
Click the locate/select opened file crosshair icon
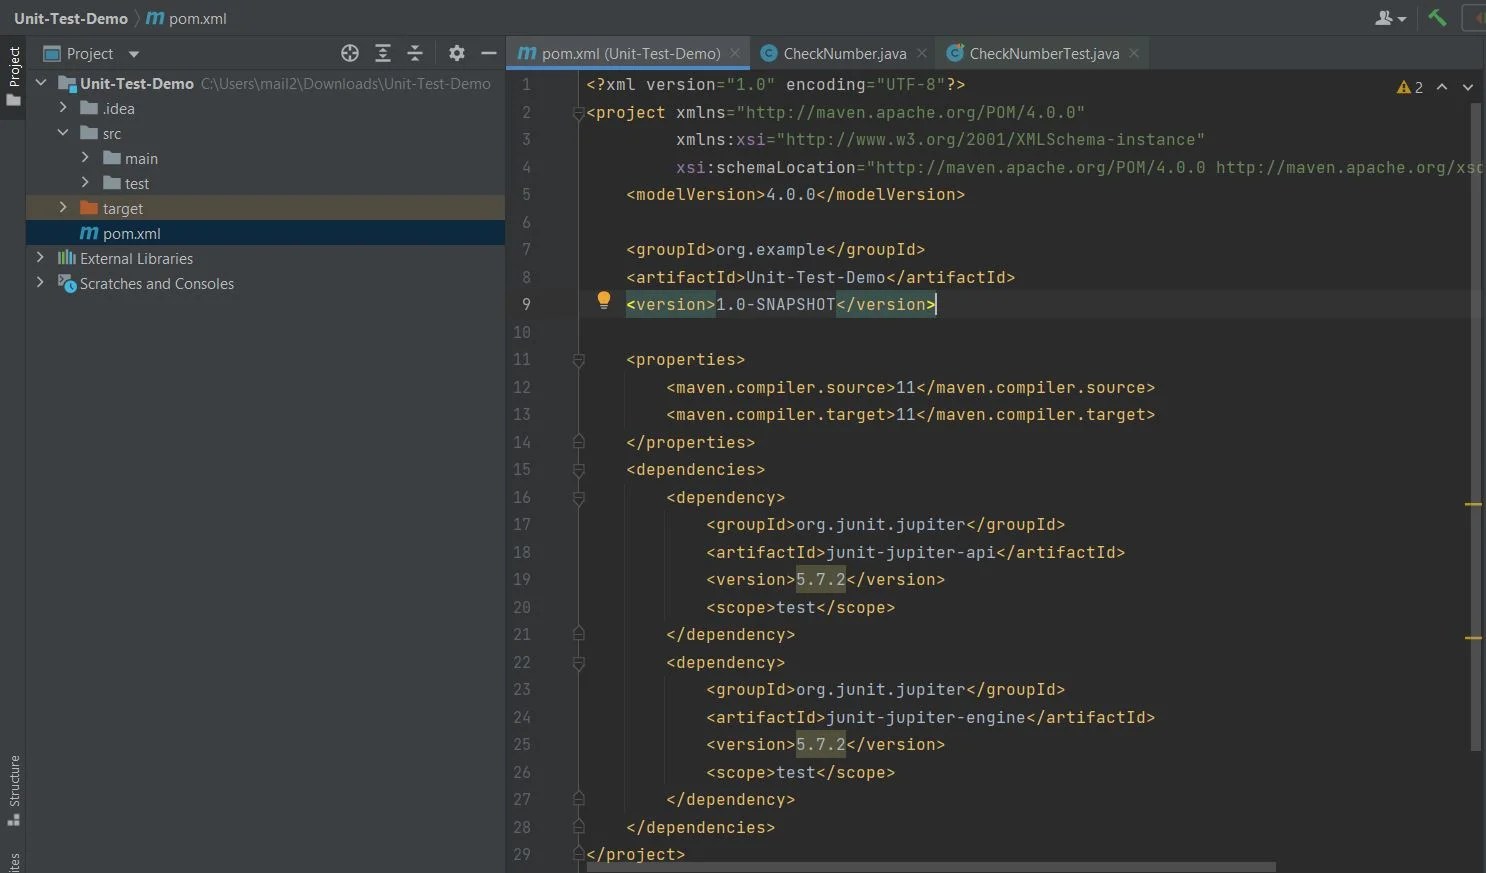point(349,54)
